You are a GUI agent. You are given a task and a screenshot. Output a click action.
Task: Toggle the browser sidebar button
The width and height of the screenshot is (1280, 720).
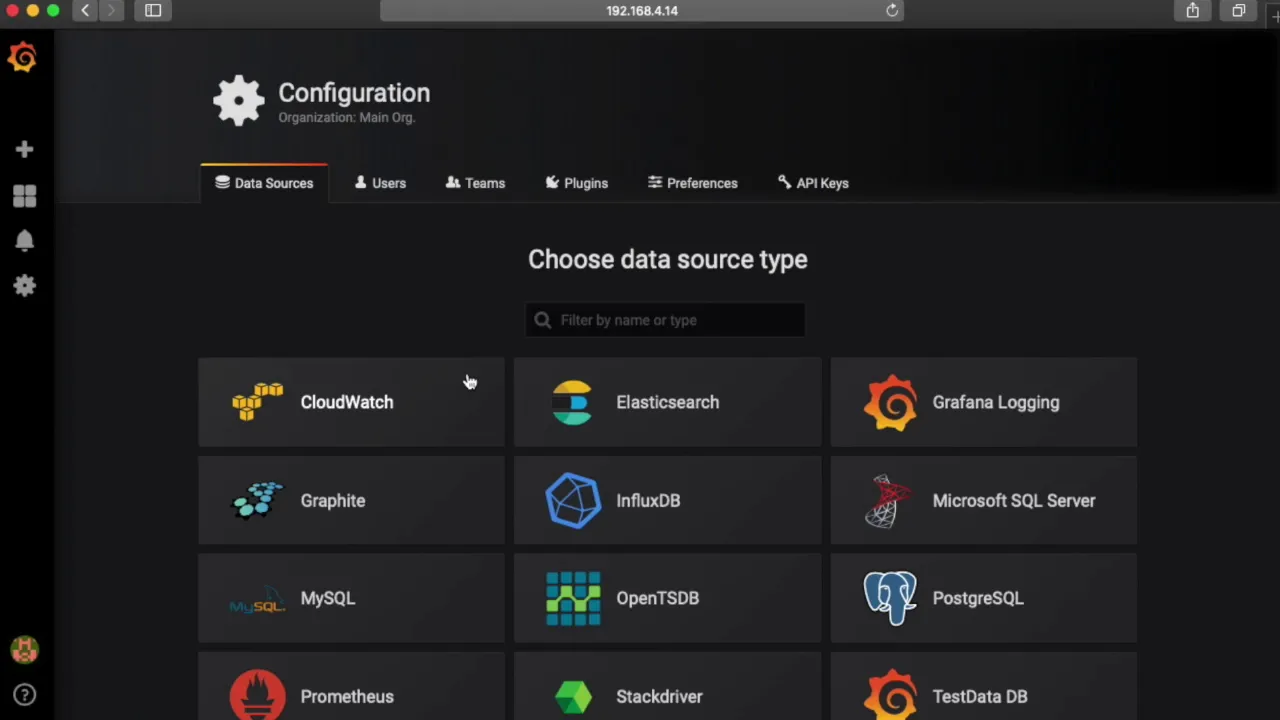tap(153, 11)
